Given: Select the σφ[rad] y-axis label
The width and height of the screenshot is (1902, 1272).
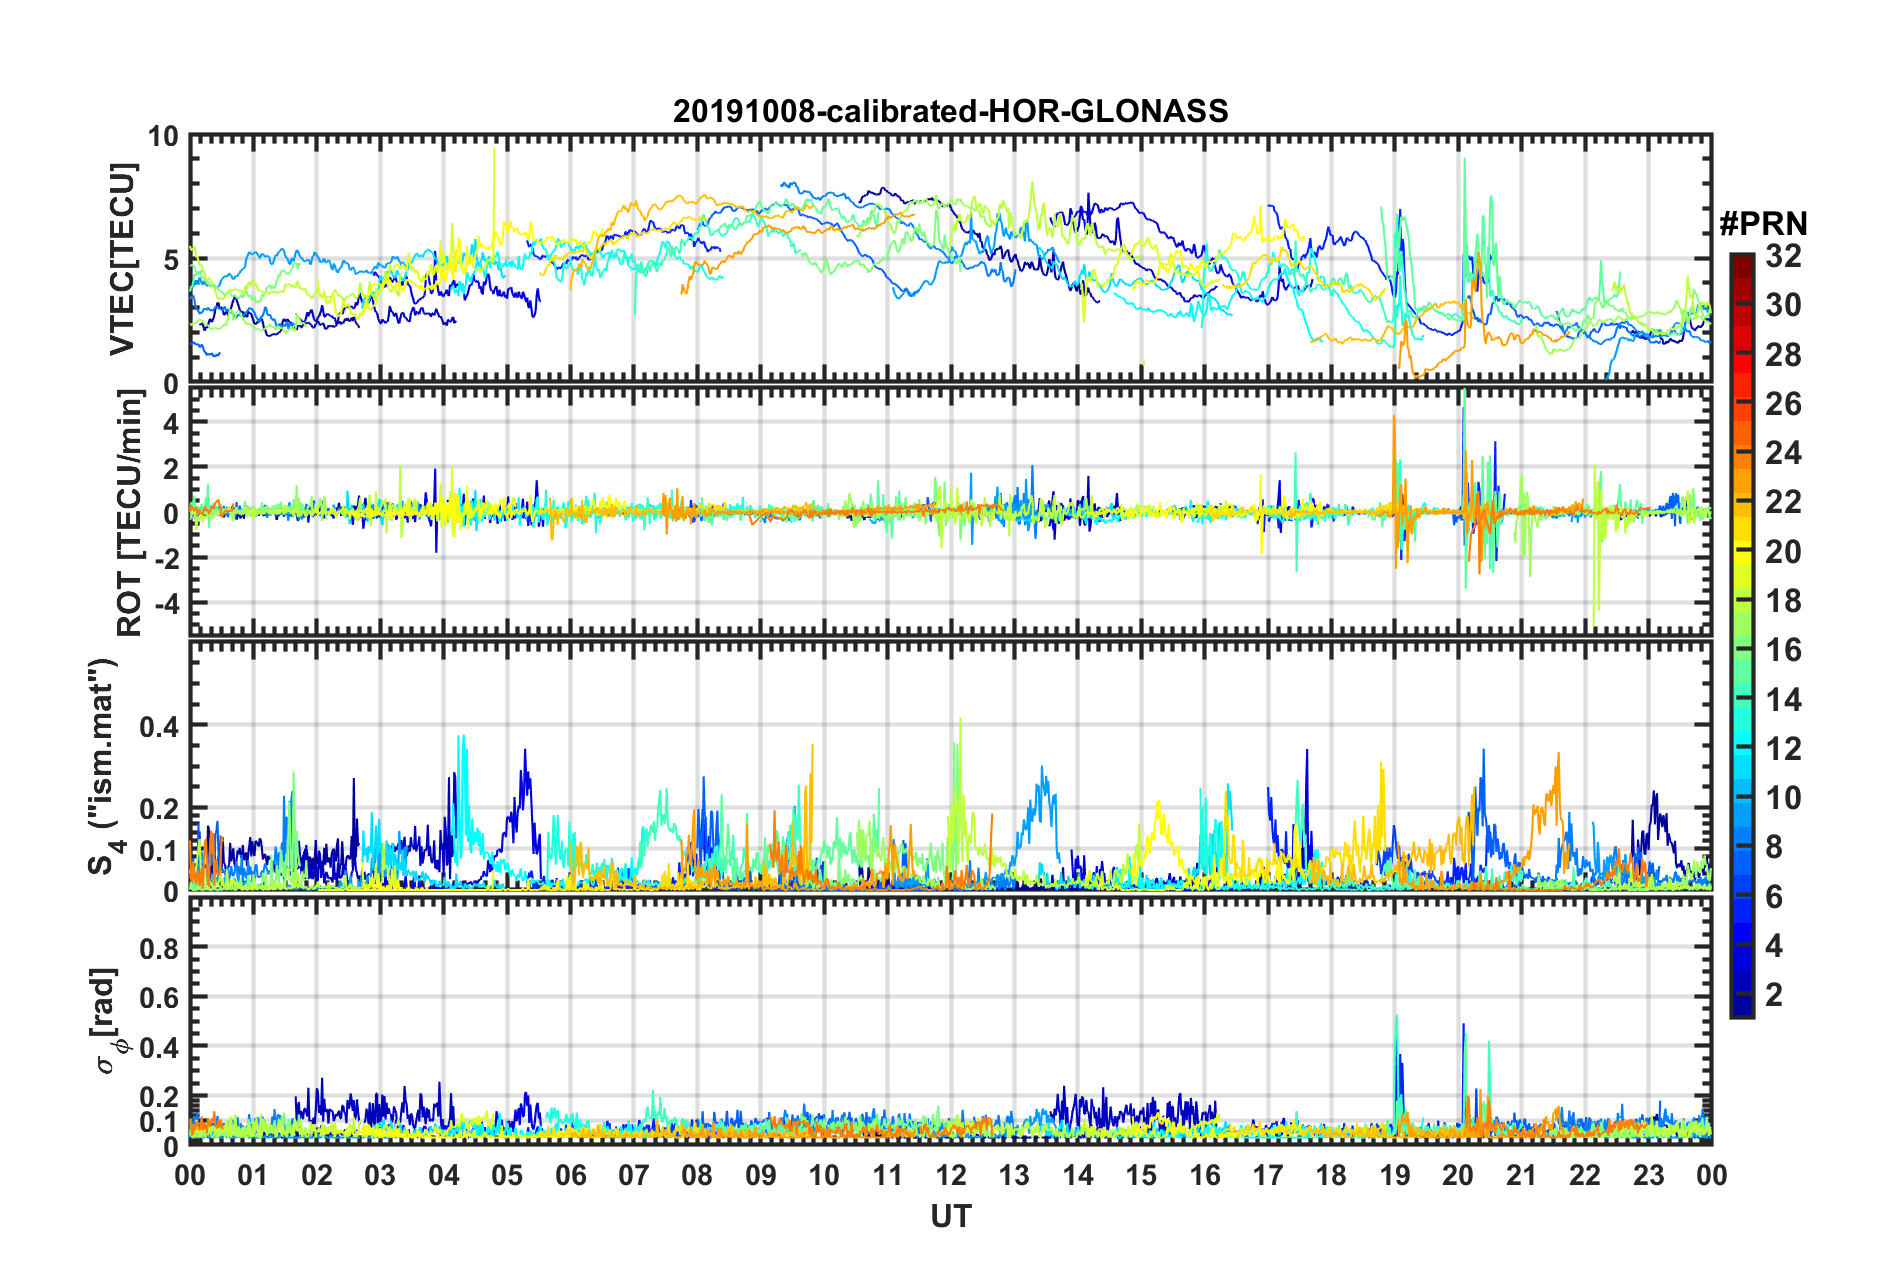Looking at the screenshot, I should point(110,1021).
